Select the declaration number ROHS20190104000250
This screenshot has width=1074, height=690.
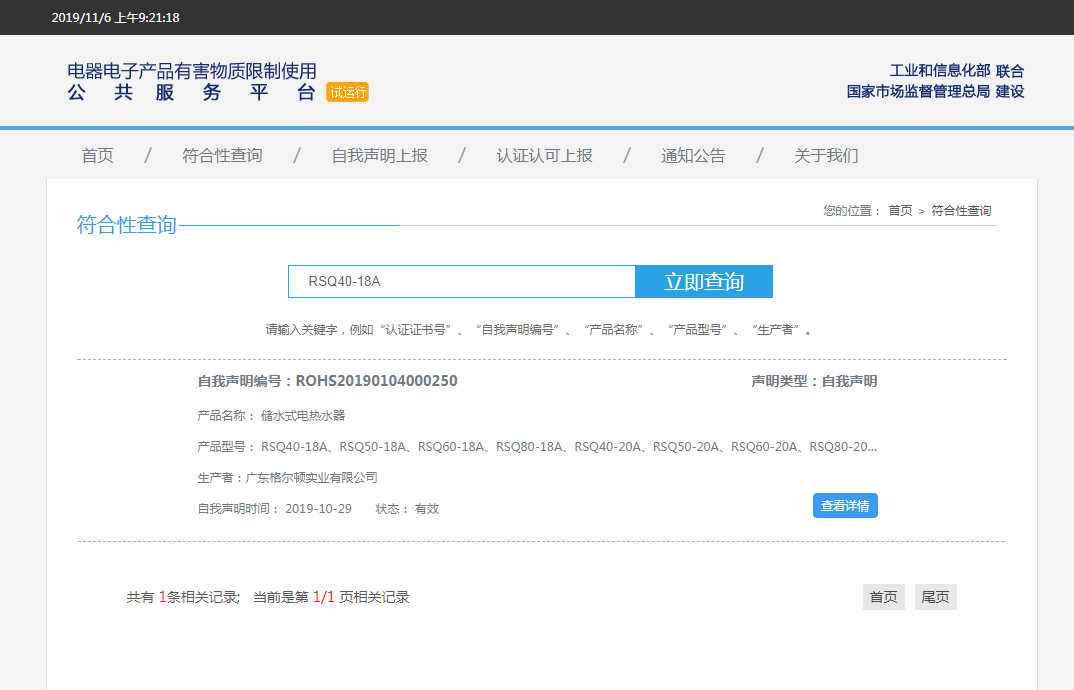click(x=376, y=381)
